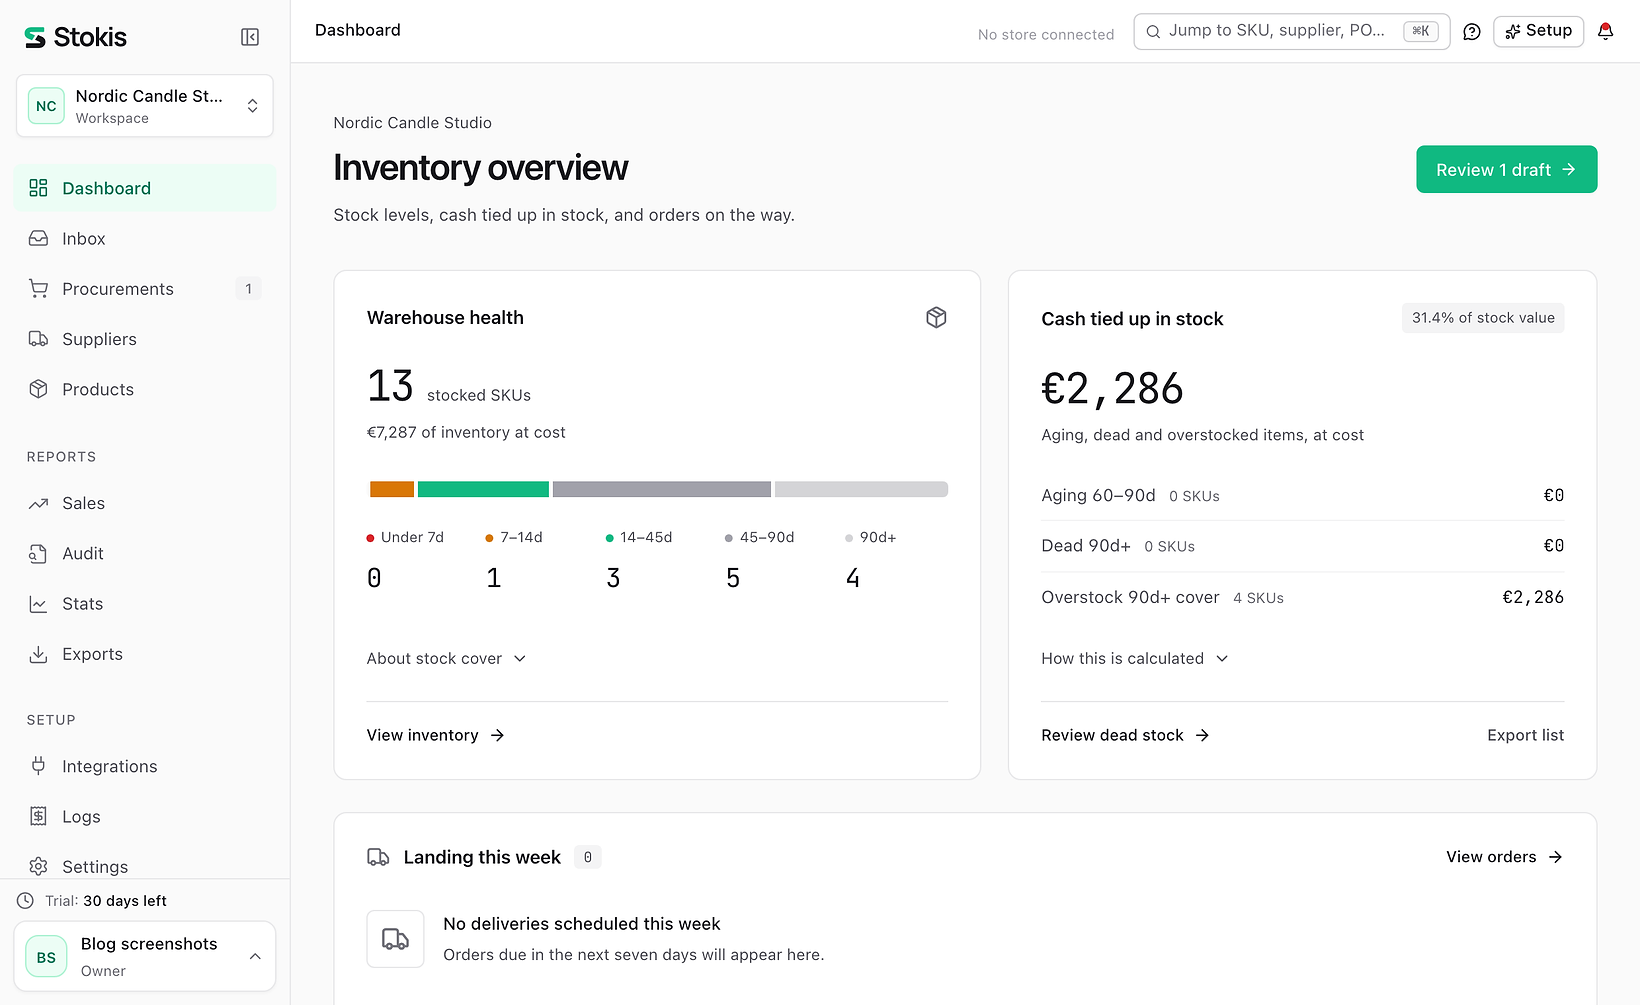Click the search magnifier icon

tap(1153, 31)
